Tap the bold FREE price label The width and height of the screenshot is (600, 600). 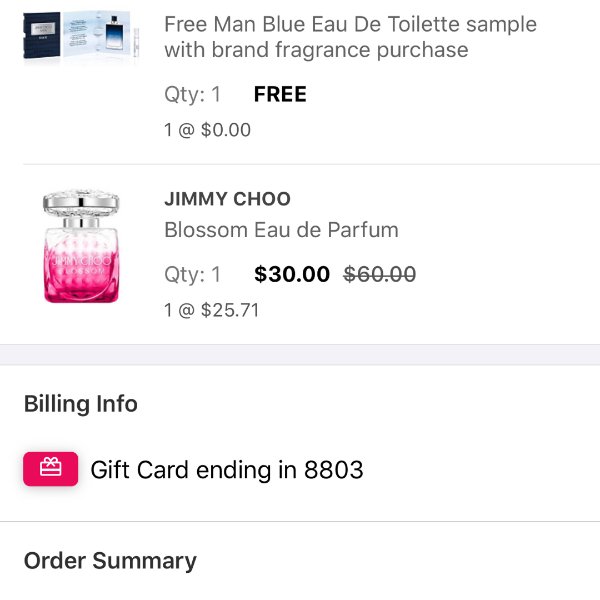tap(280, 94)
